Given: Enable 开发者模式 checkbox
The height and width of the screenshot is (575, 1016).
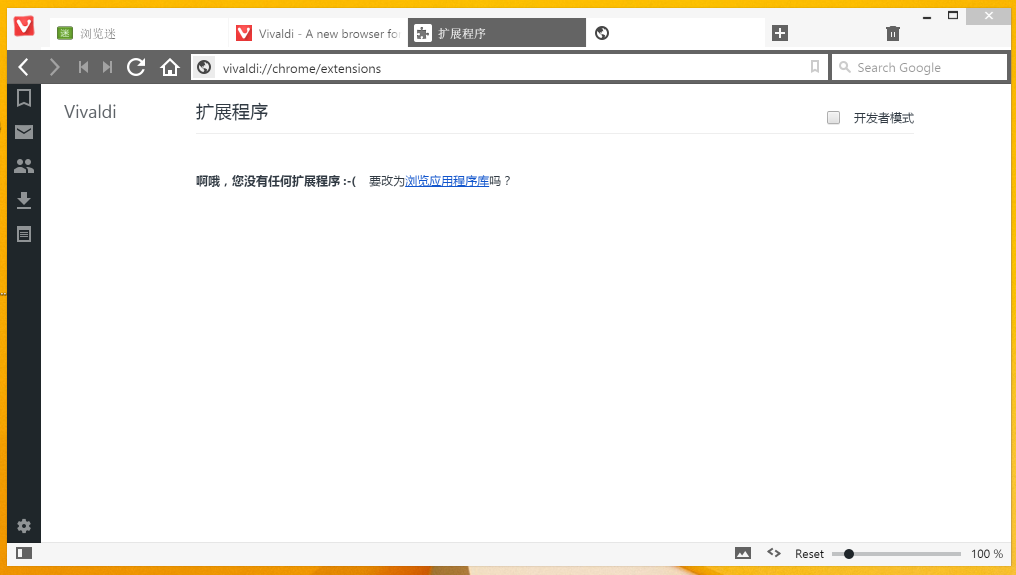Looking at the screenshot, I should (833, 117).
